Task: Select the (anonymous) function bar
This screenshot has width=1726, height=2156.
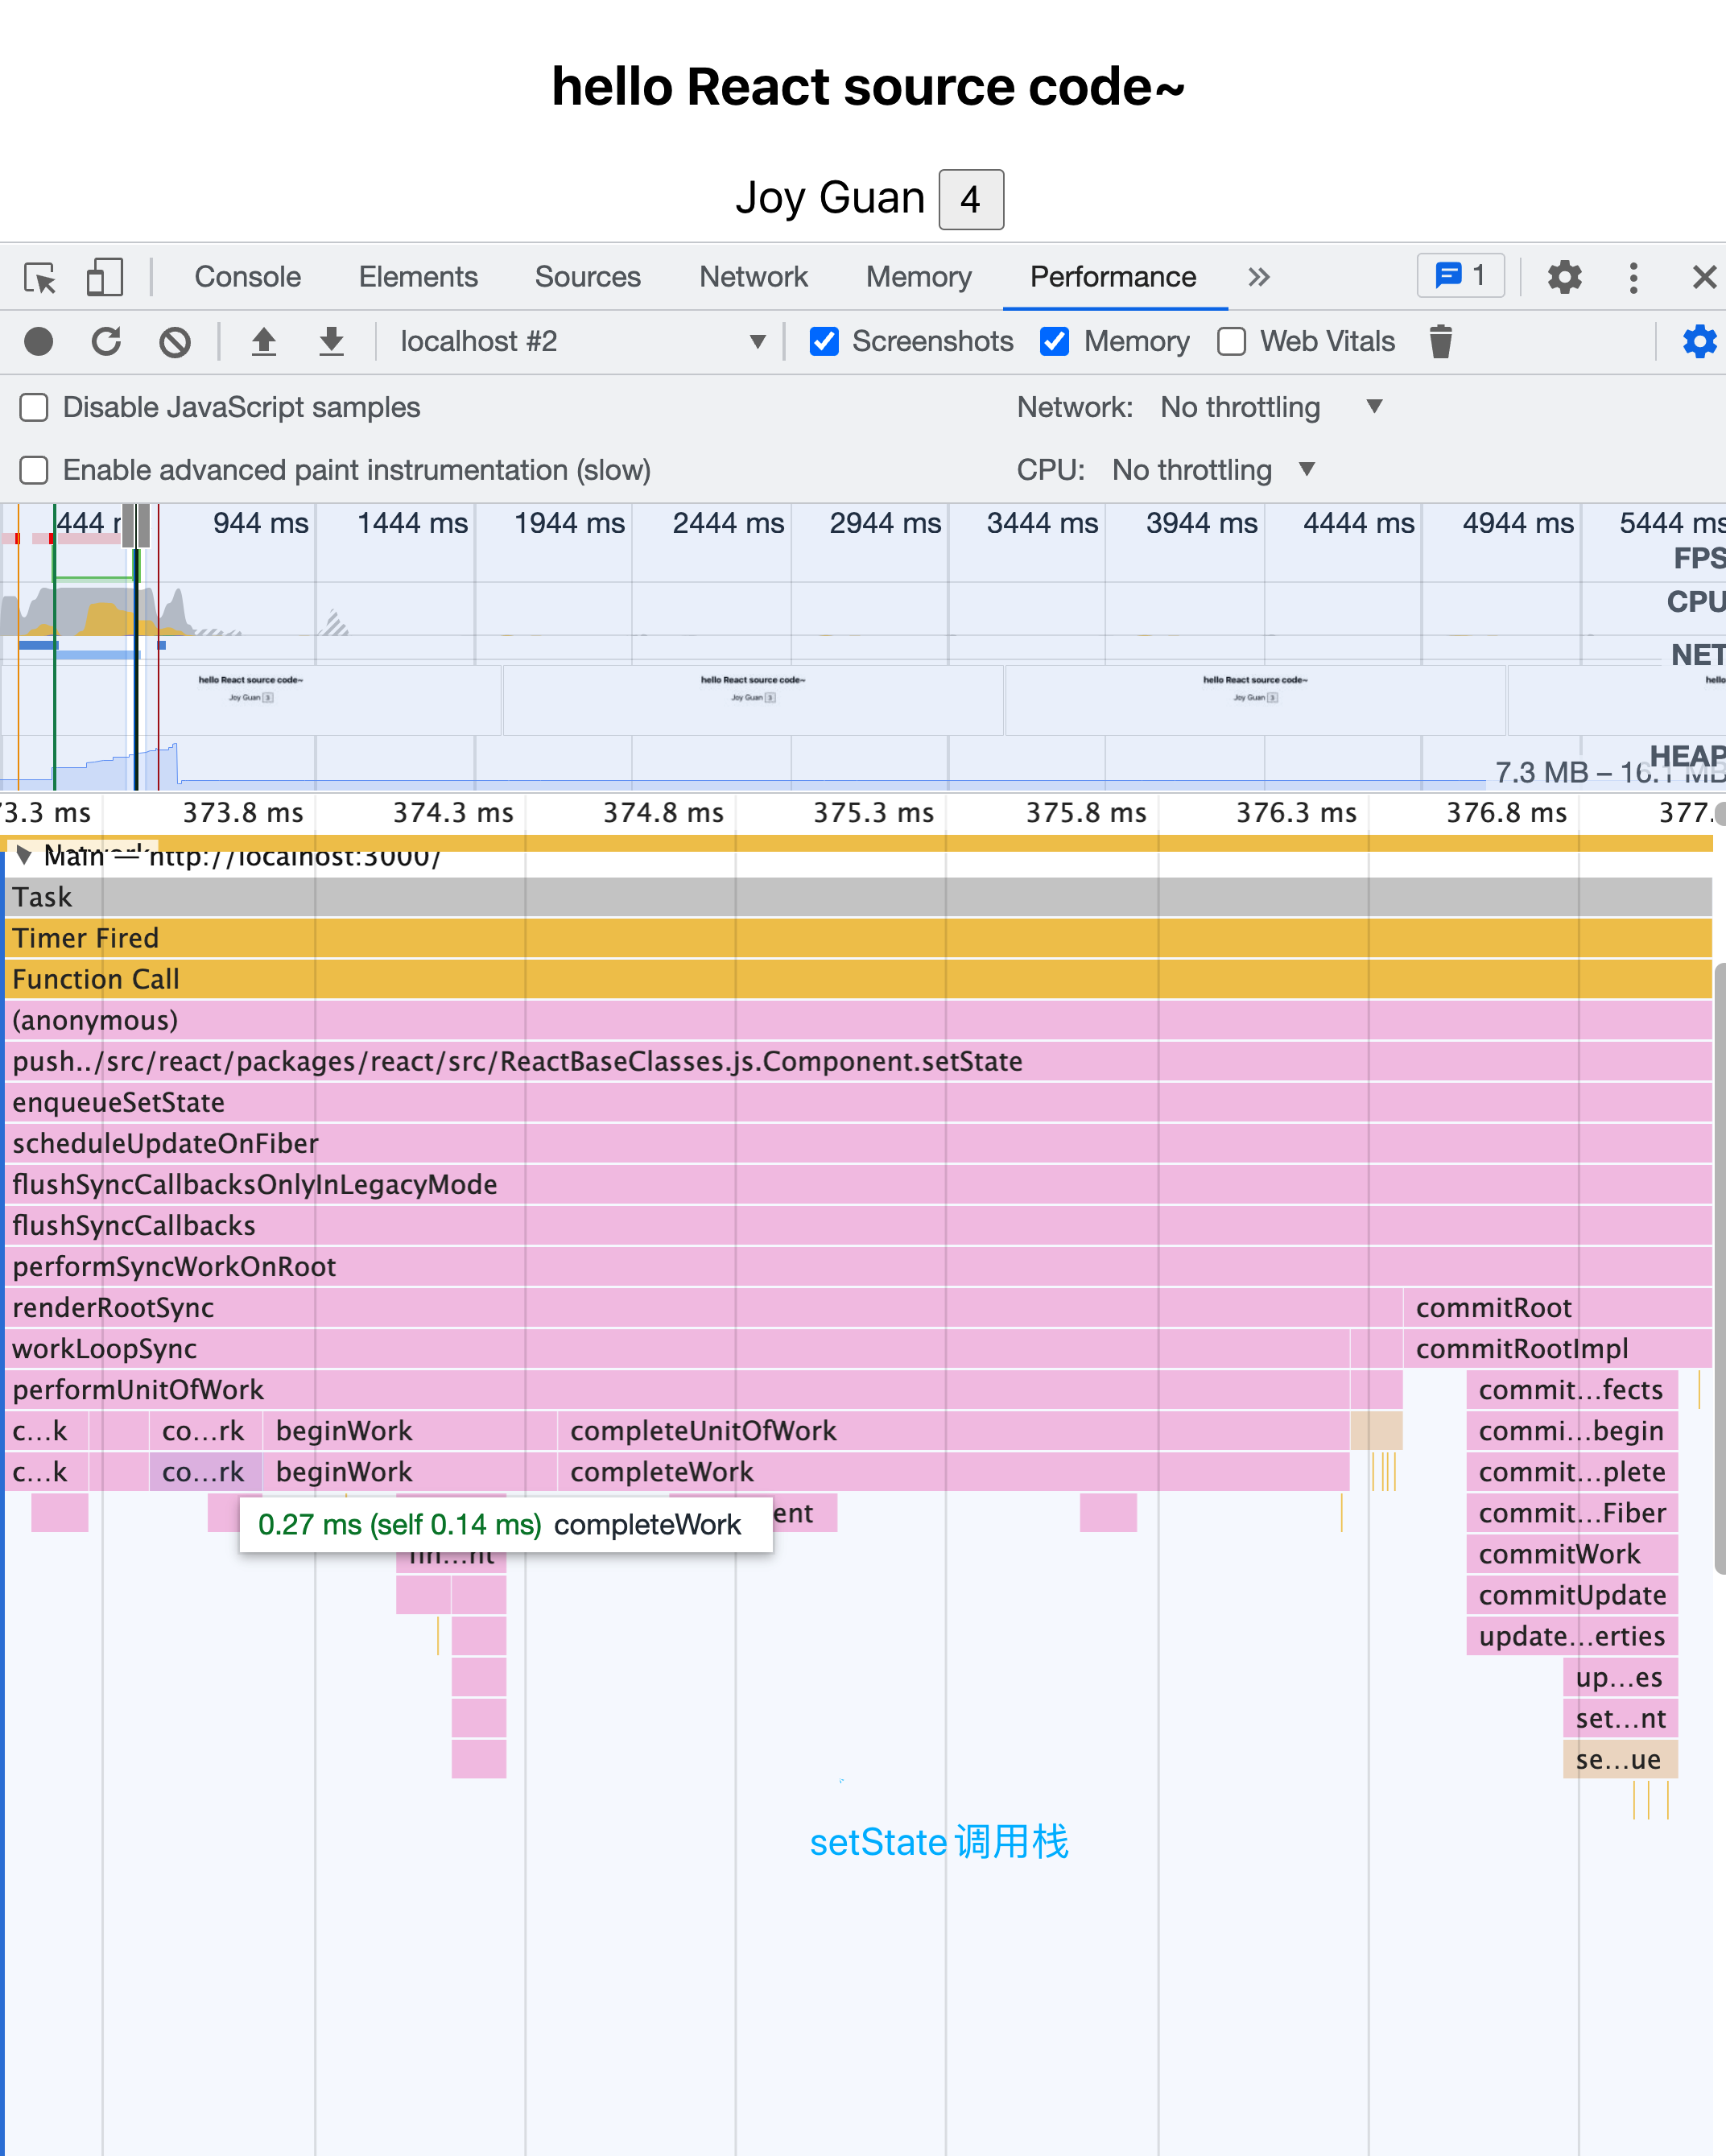Action: [x=859, y=1020]
